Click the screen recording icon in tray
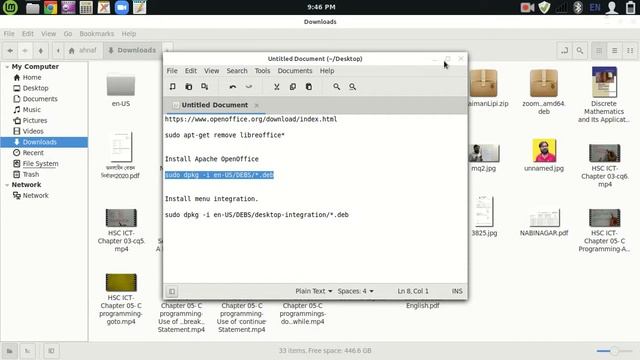This screenshot has width=640, height=360. pos(527,7)
